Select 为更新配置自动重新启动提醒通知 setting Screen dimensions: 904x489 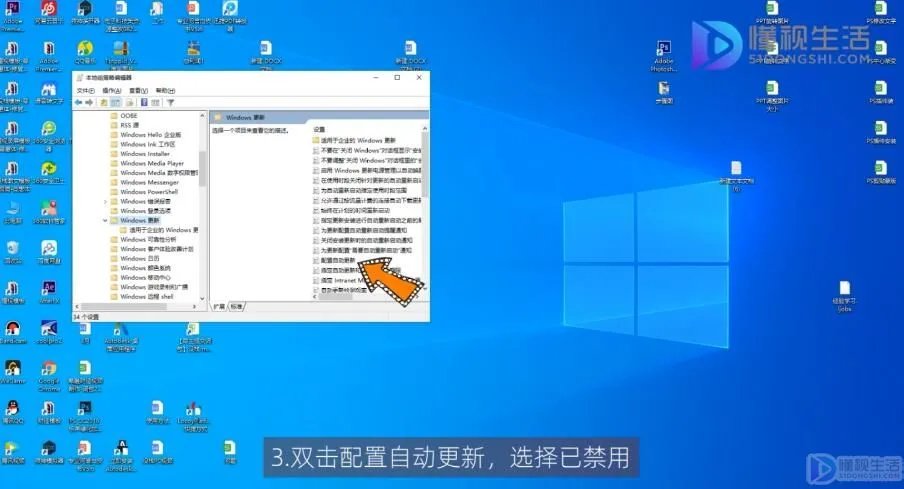click(x=360, y=231)
